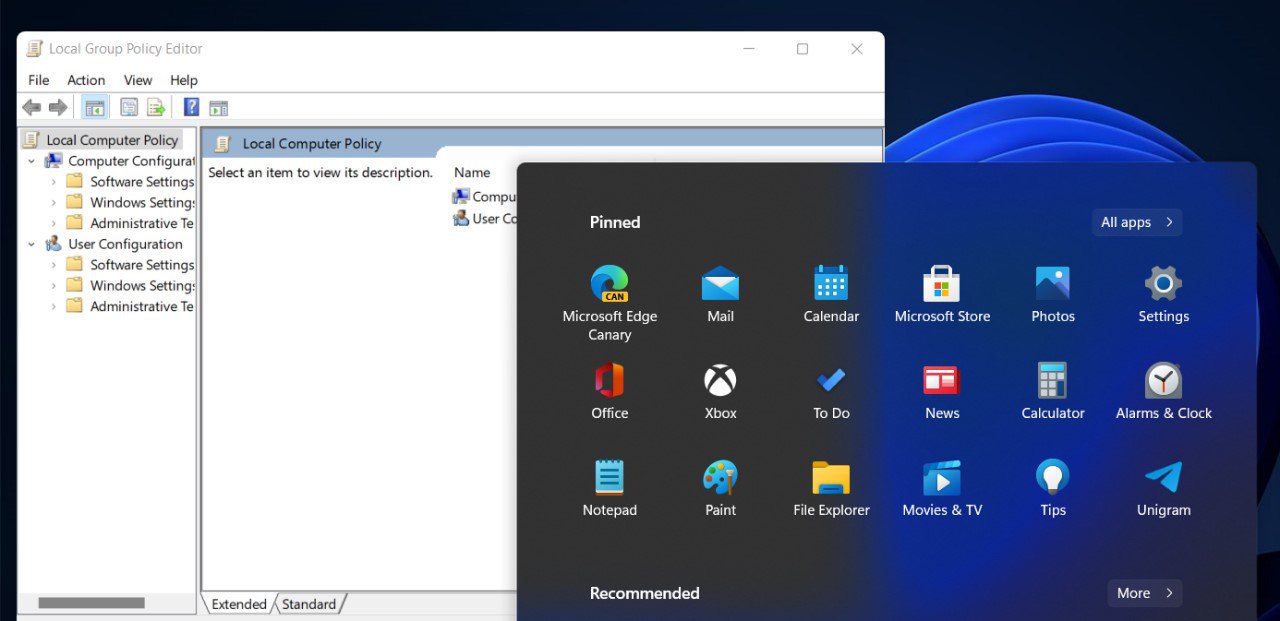Click the Back arrow in Group Policy toolbar
1280x621 pixels.
(32, 107)
